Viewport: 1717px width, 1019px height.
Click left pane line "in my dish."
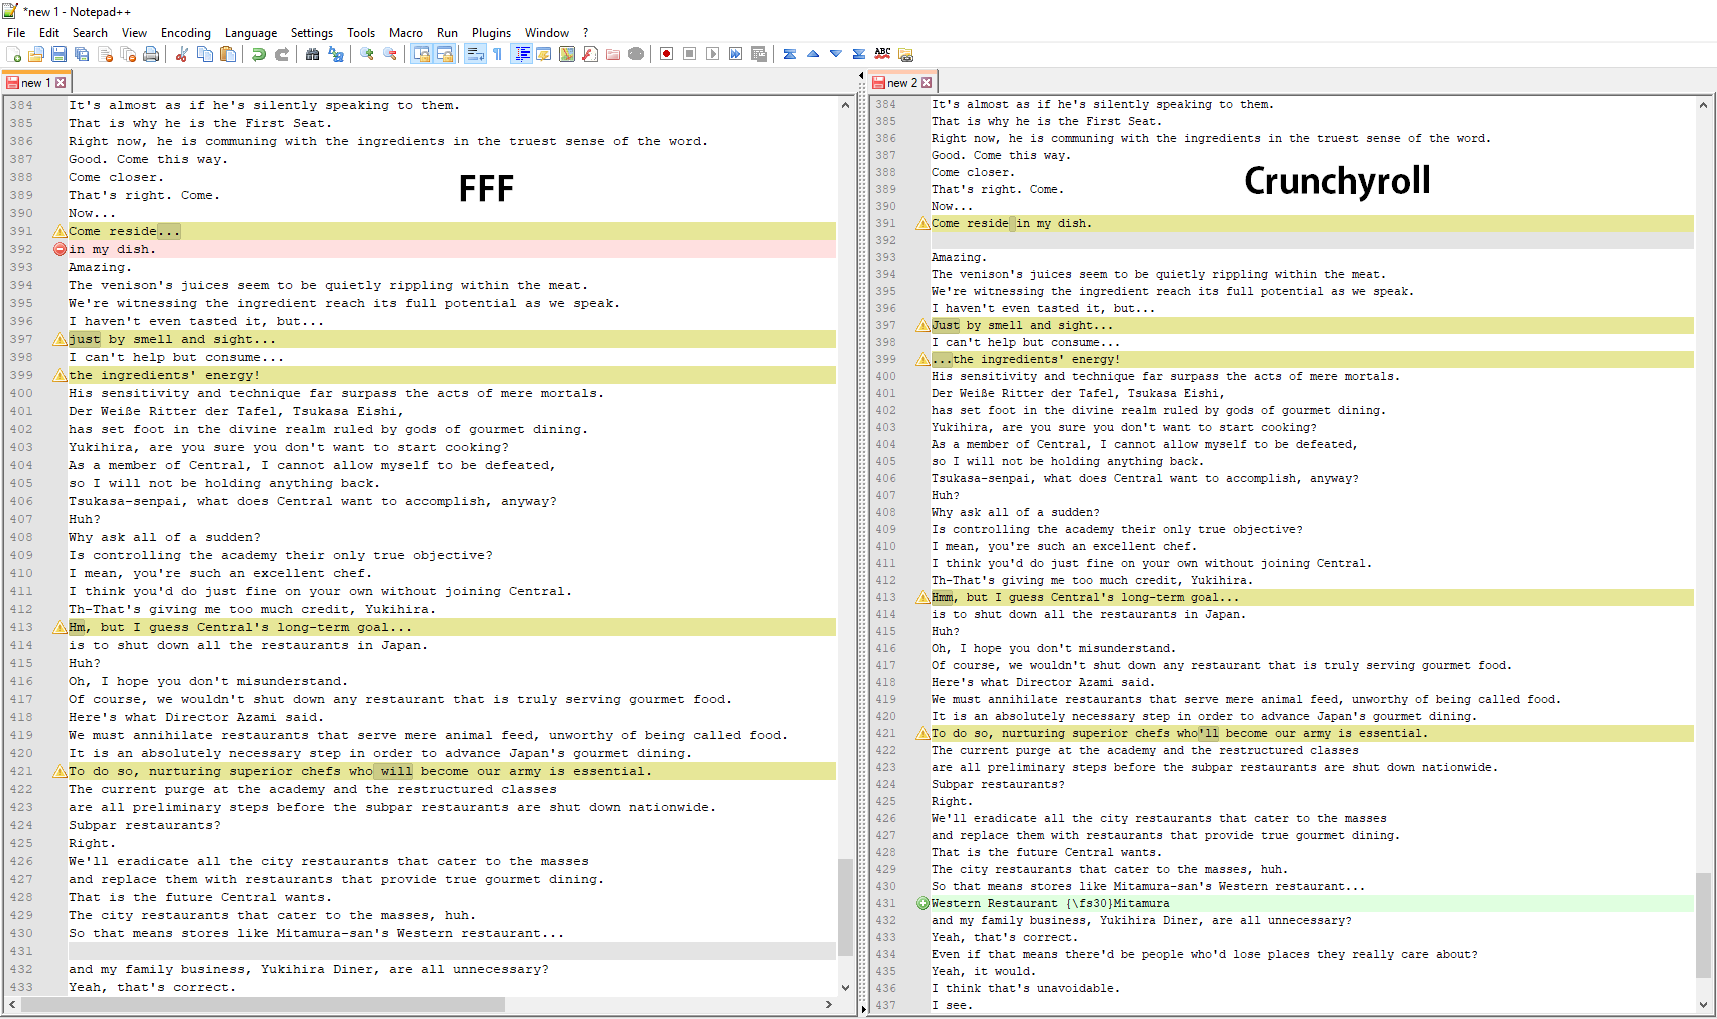click(452, 249)
